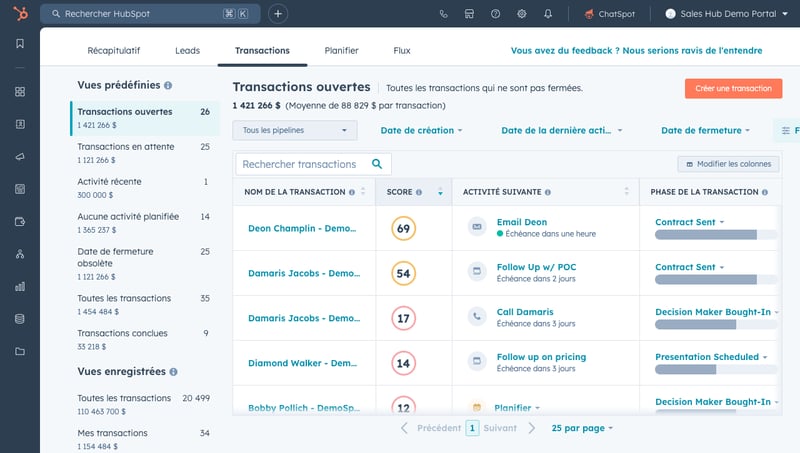Screen dimensions: 800x453
Task: Open the automation workflow sidebar icon
Action: (x=20, y=254)
